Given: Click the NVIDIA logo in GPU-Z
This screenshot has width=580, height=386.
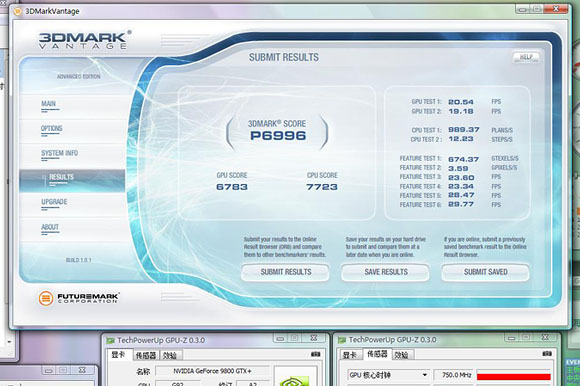Looking at the screenshot, I should (x=295, y=380).
